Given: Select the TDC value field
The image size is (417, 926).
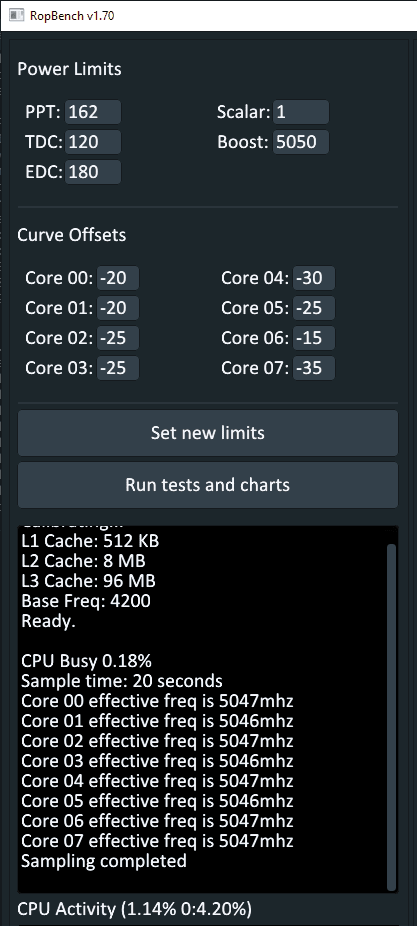Looking at the screenshot, I should click(x=93, y=142).
